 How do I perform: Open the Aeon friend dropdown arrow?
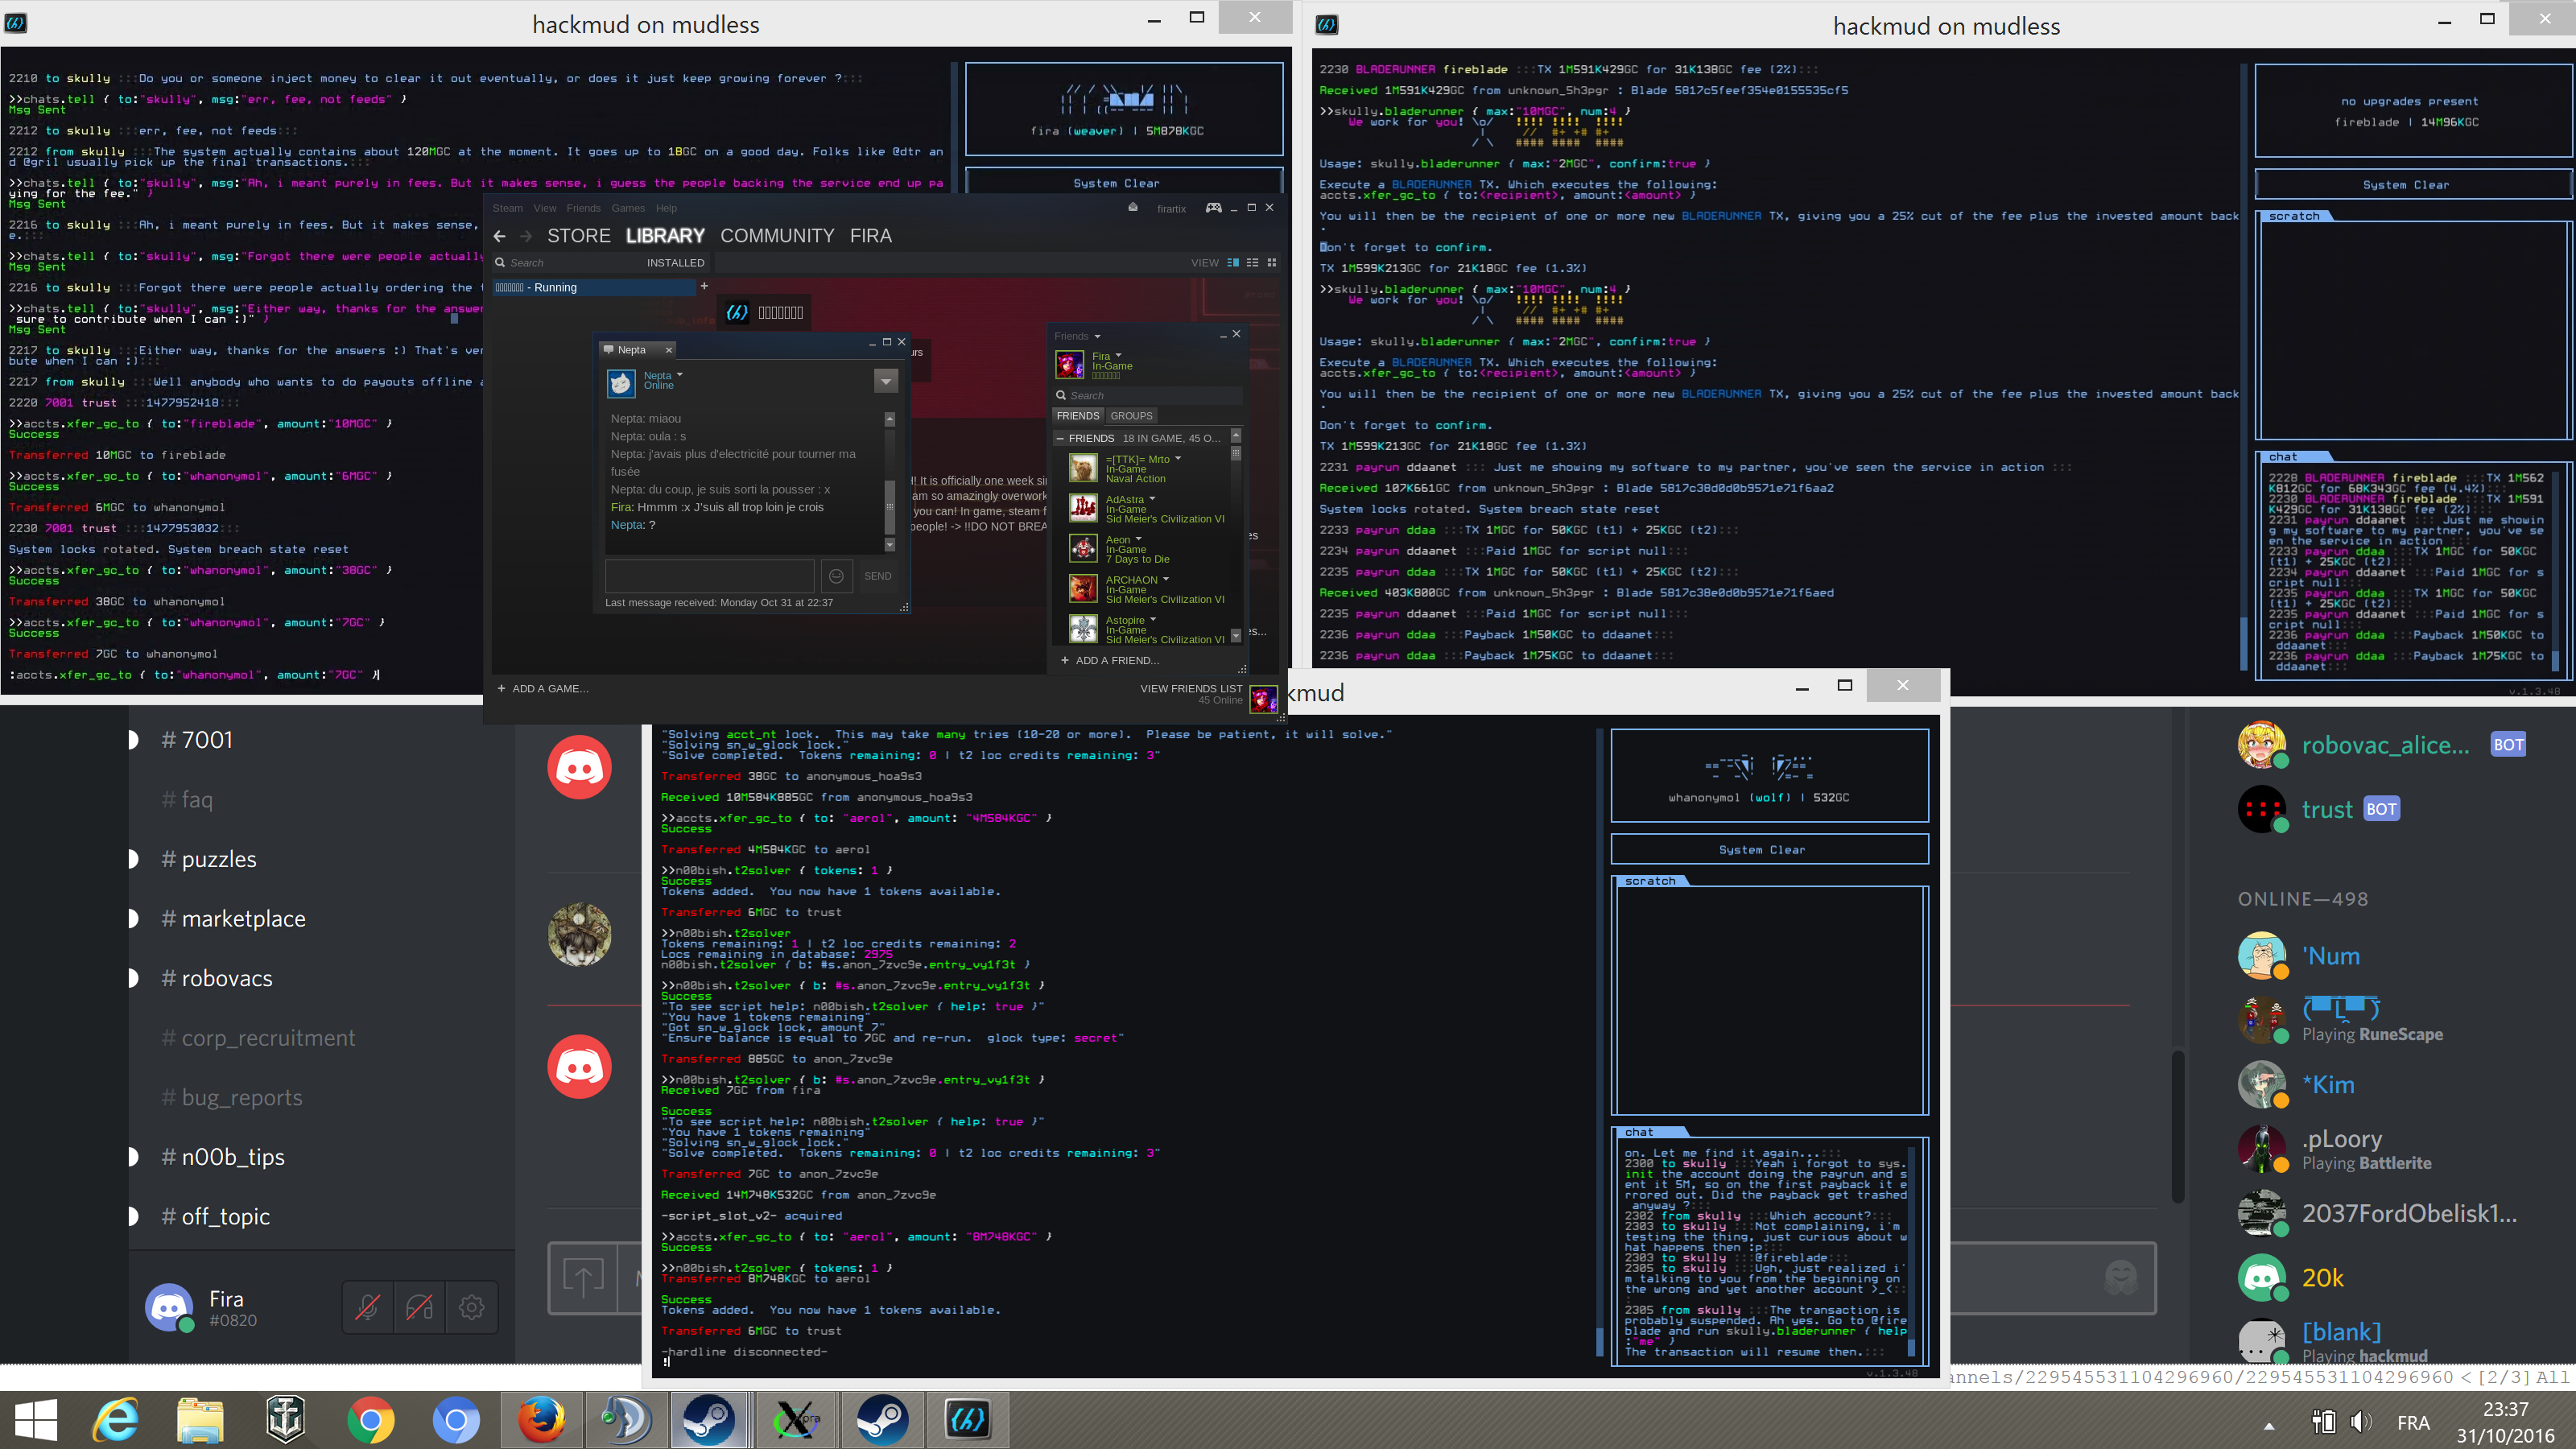[x=1138, y=539]
